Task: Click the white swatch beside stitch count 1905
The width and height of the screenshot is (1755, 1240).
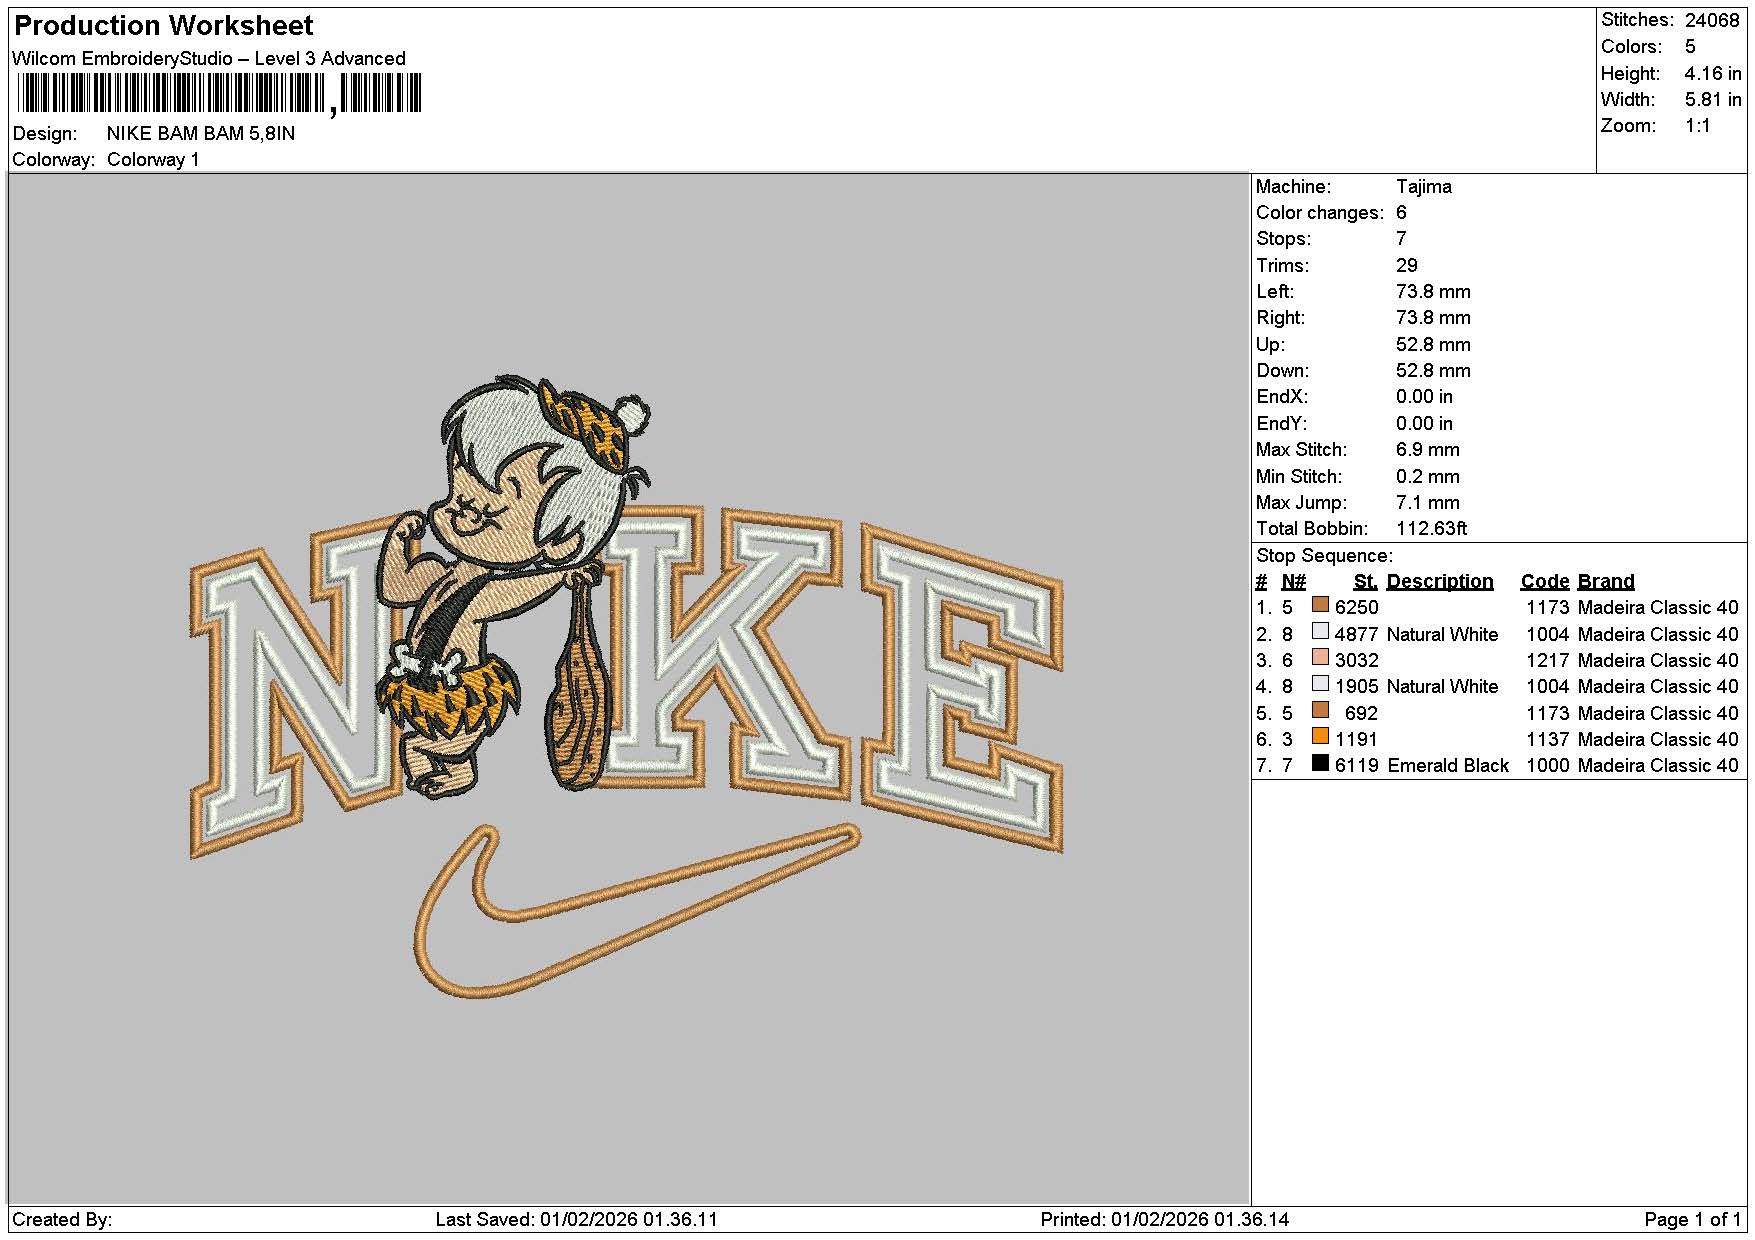Action: 1320,684
